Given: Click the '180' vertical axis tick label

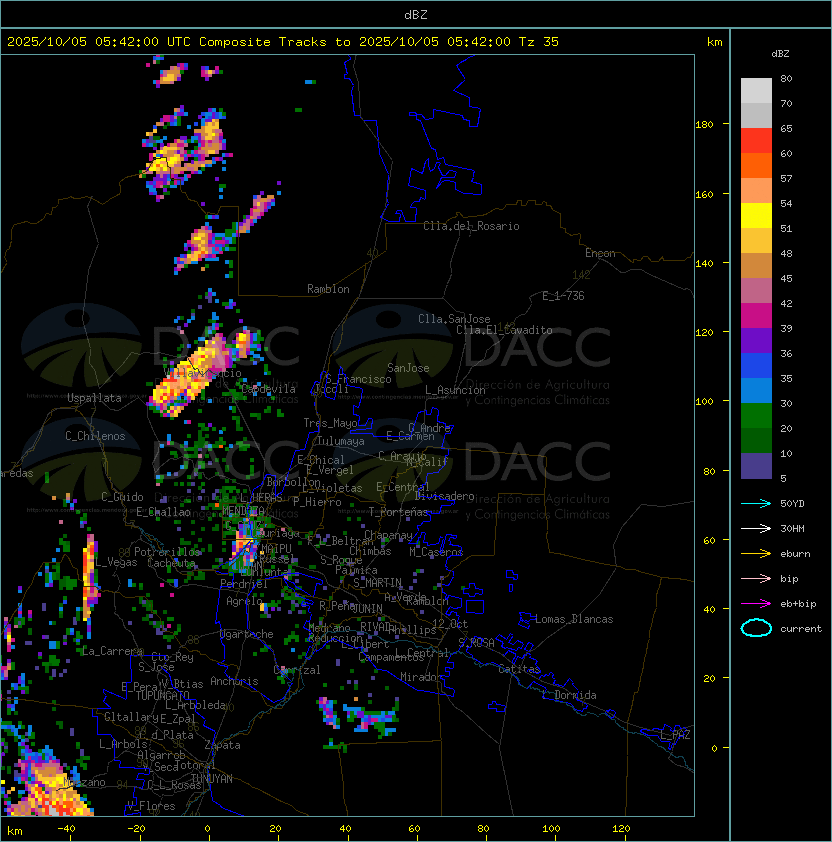Looking at the screenshot, I should [704, 125].
